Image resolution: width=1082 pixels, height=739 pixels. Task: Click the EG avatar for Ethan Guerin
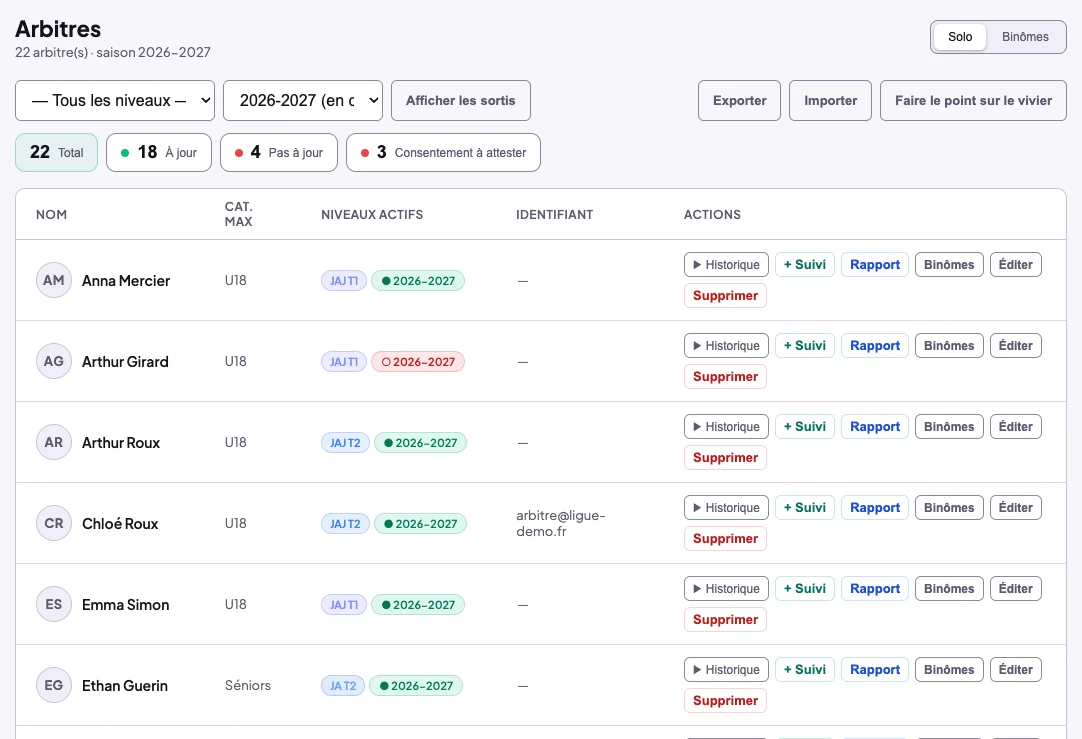[54, 685]
